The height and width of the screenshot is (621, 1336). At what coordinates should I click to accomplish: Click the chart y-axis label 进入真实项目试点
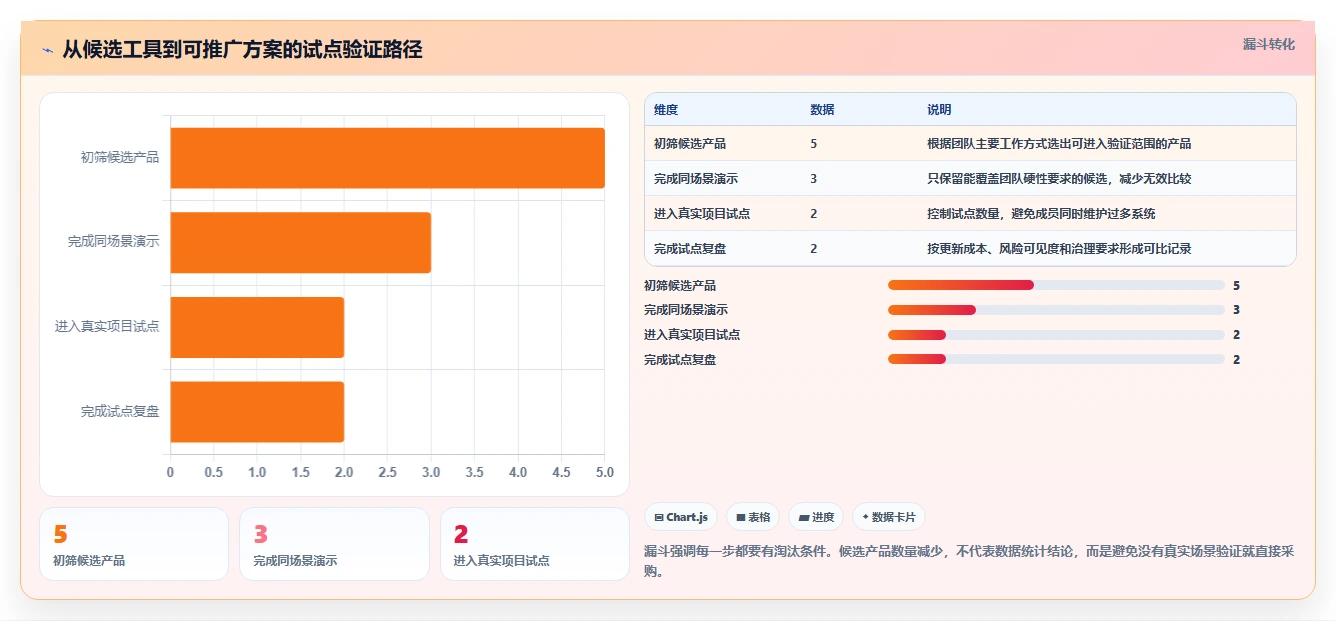pyautogui.click(x=107, y=327)
